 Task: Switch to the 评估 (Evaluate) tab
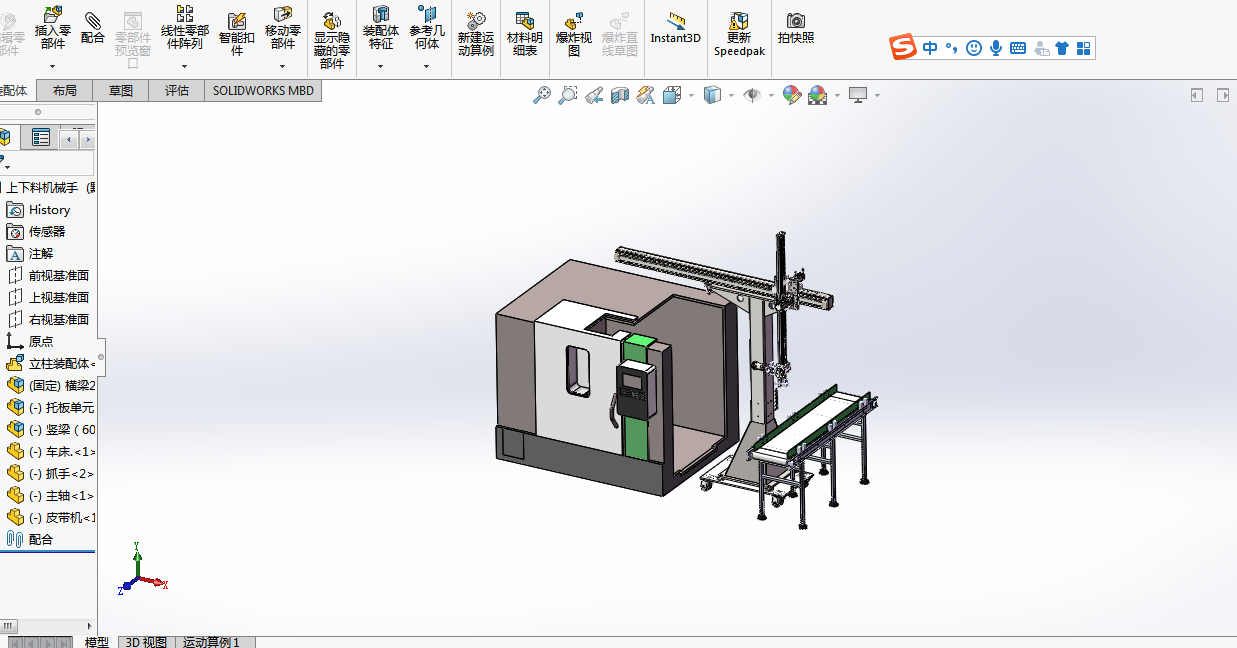[177, 91]
